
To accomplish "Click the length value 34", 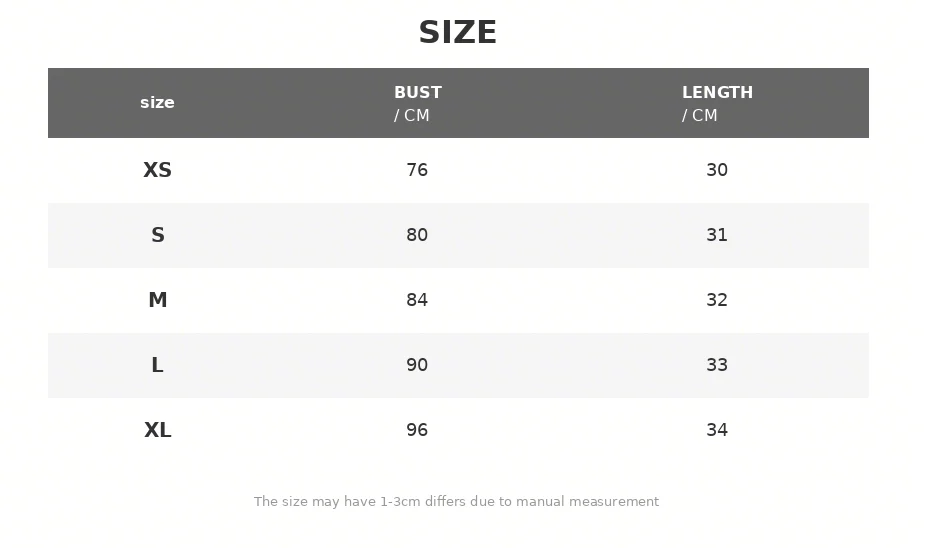I will (x=717, y=430).
